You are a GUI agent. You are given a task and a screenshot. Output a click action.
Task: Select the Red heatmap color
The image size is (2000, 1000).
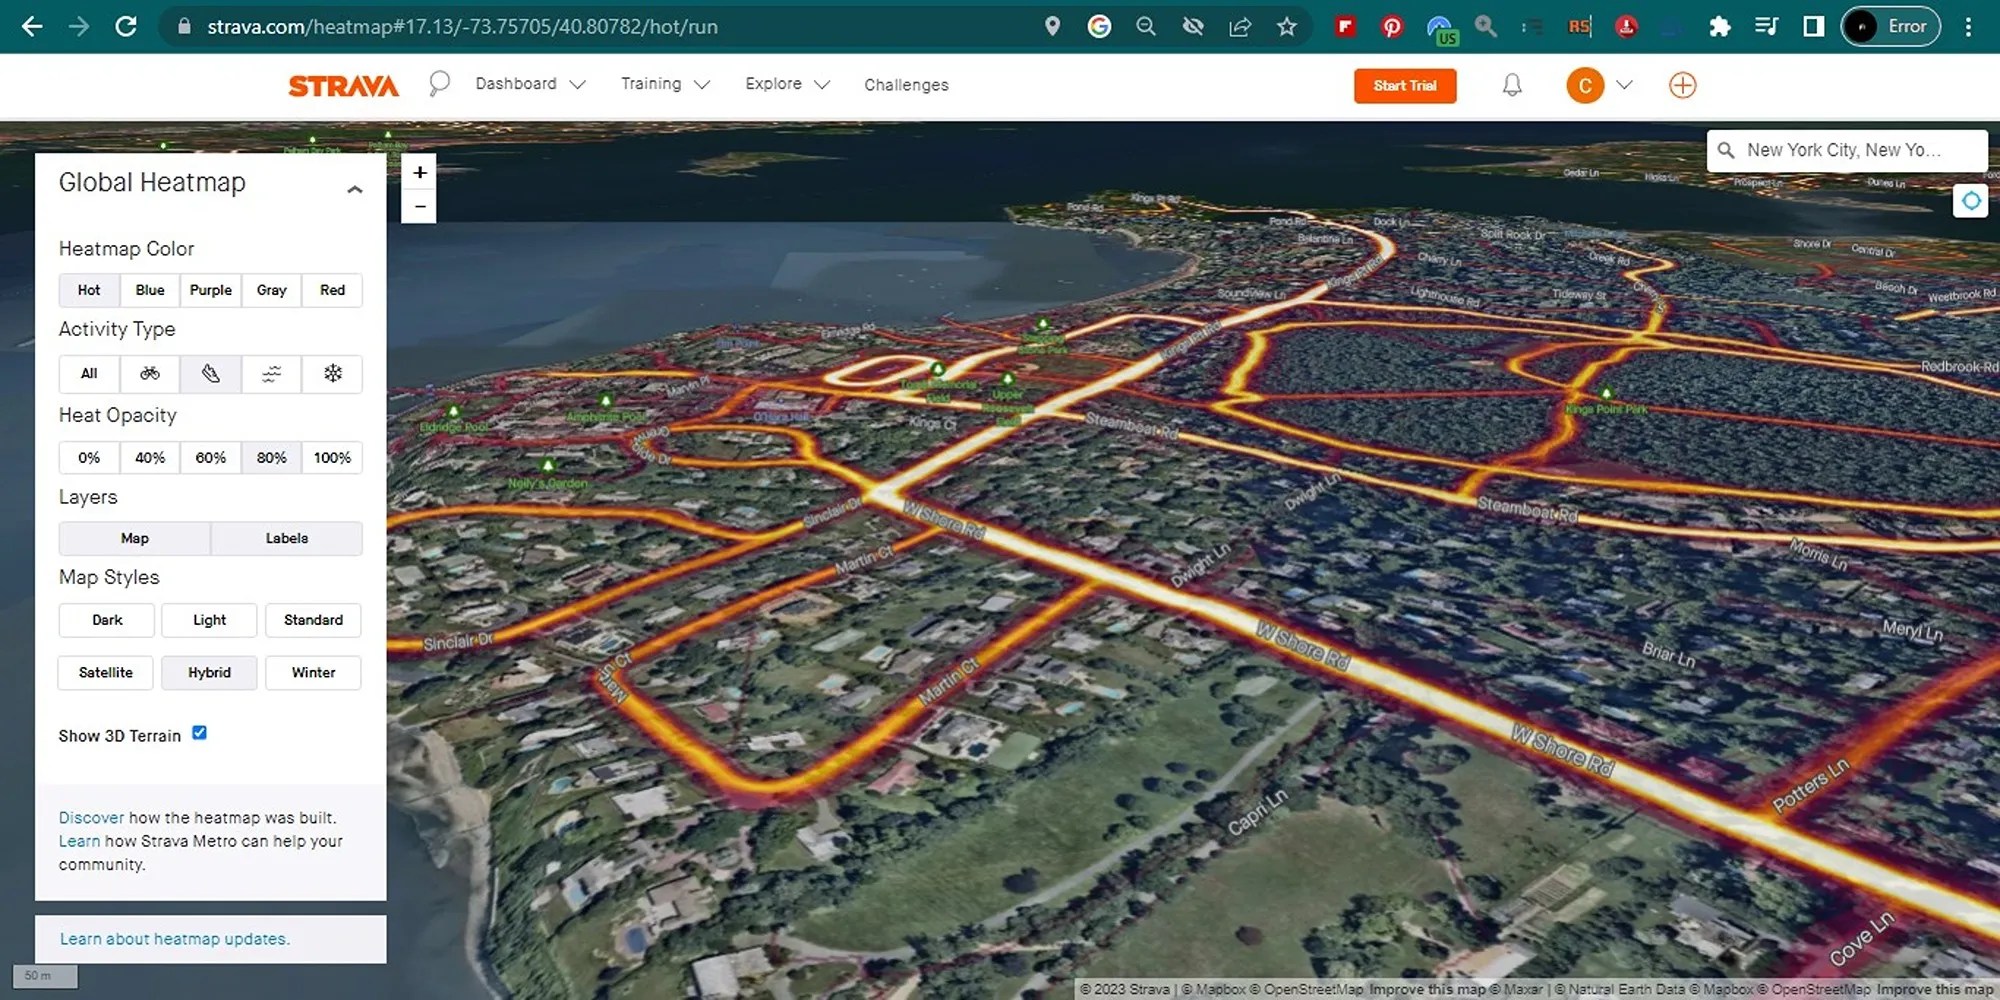pyautogui.click(x=332, y=290)
